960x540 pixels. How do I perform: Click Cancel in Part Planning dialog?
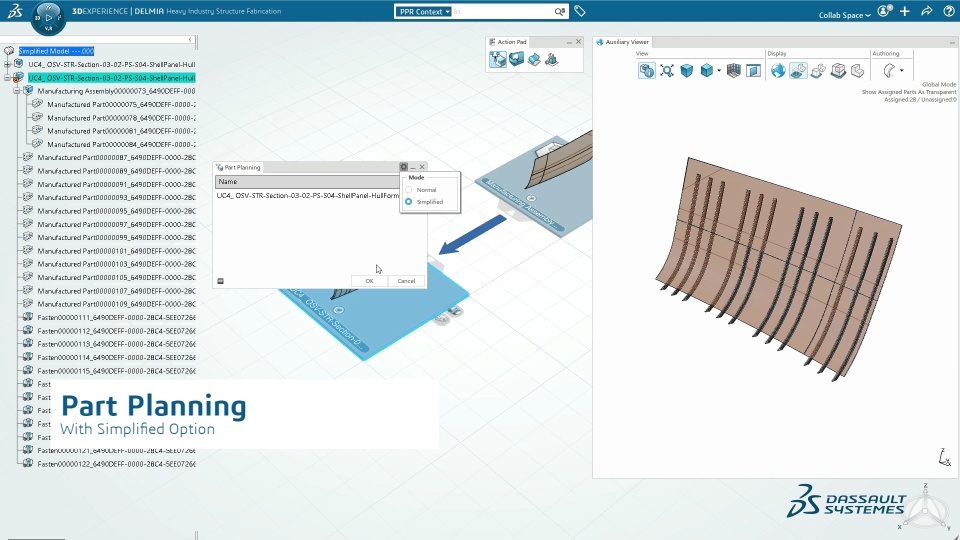coord(406,281)
